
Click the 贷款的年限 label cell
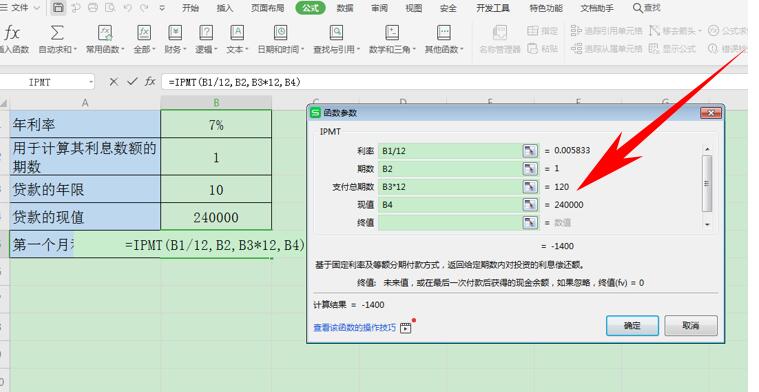85,189
